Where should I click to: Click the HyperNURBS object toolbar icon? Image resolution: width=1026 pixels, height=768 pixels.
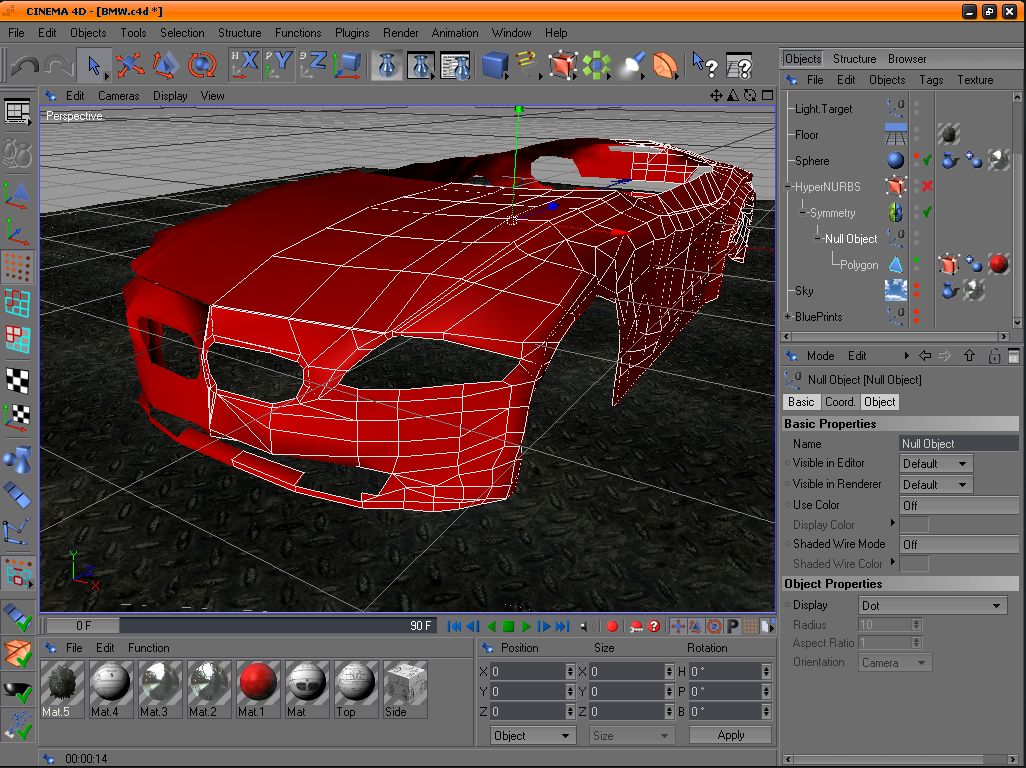(x=563, y=66)
